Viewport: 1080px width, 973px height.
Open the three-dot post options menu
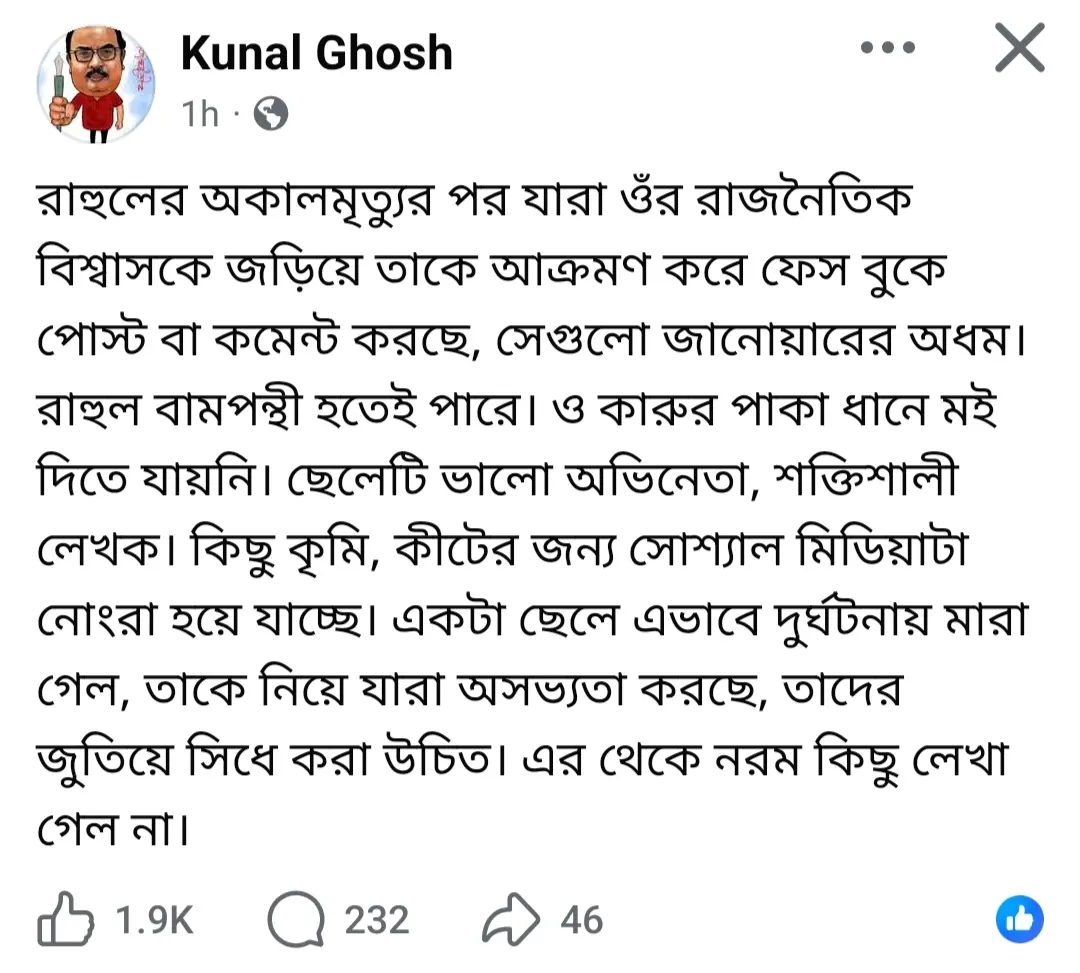tap(888, 48)
